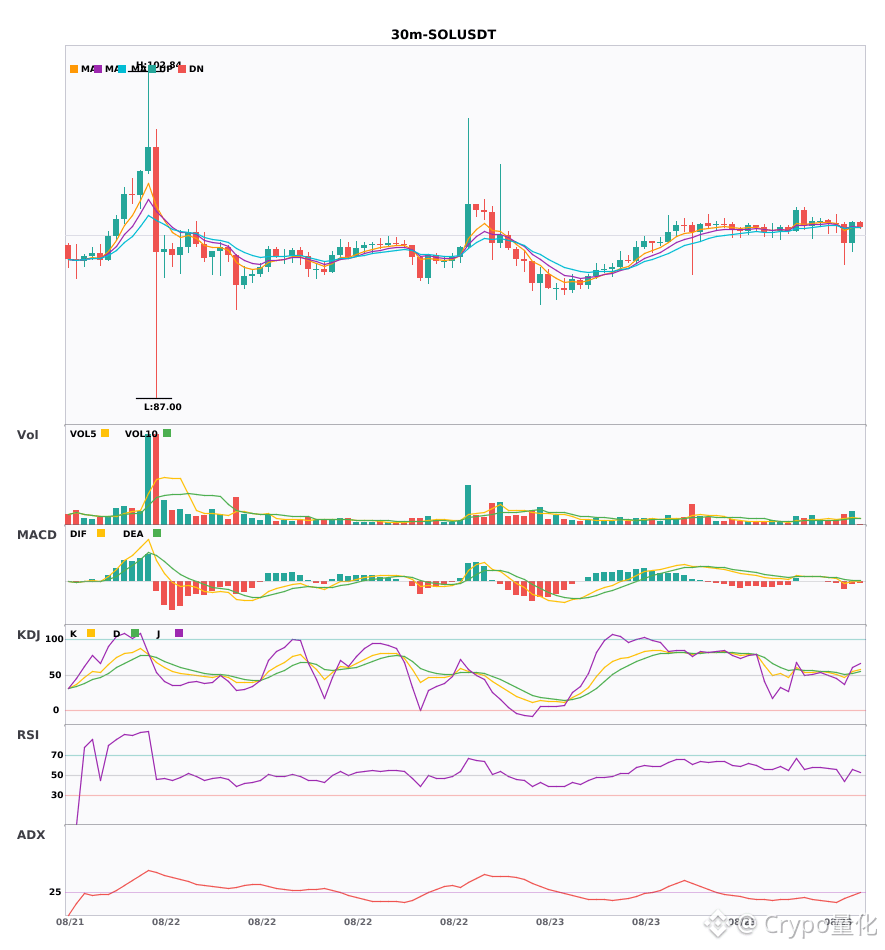Click the DEA legend label
This screenshot has width=885, height=950.
pyautogui.click(x=133, y=534)
